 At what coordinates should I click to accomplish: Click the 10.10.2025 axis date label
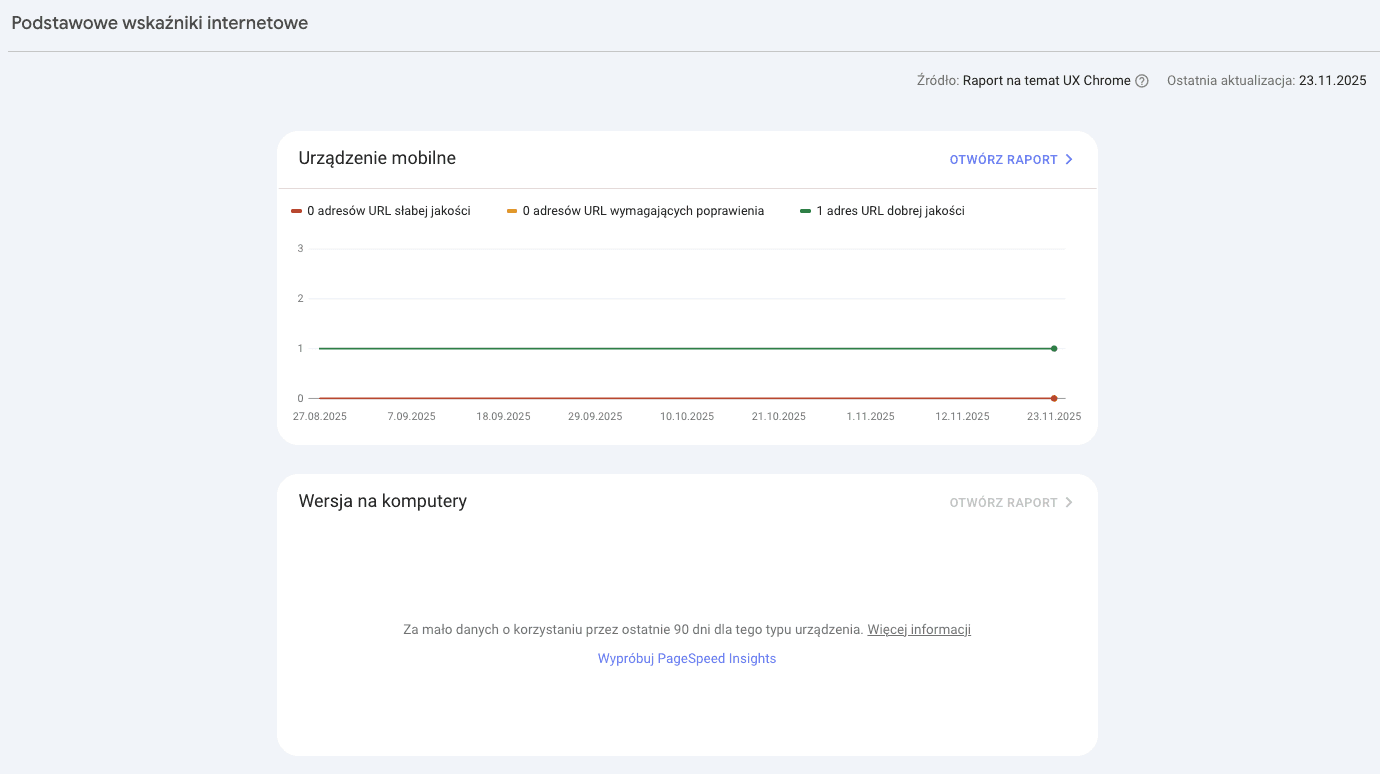tap(687, 417)
